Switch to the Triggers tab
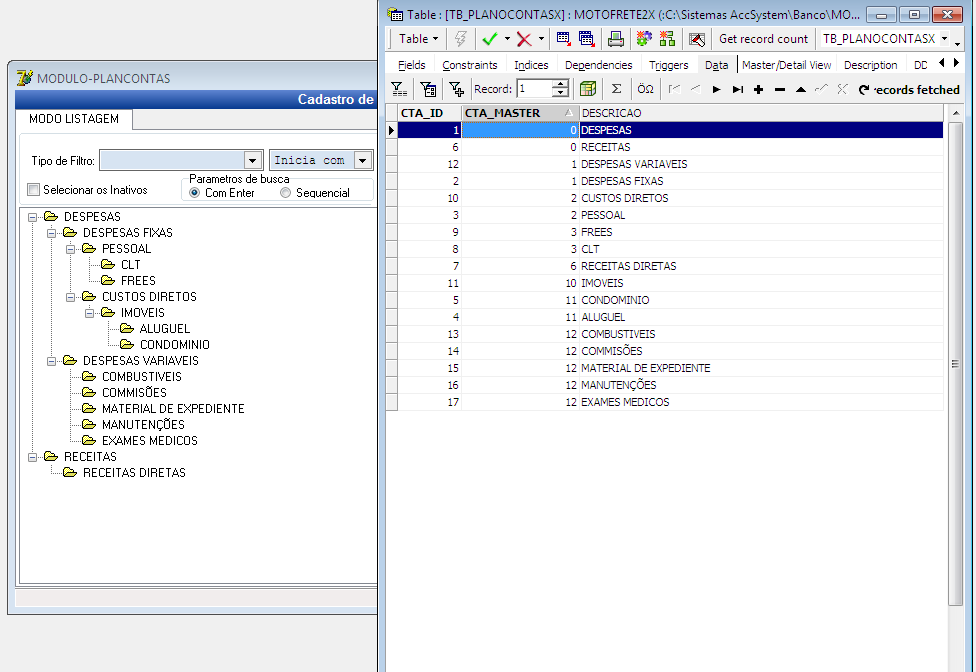This screenshot has width=976, height=672. (x=668, y=65)
